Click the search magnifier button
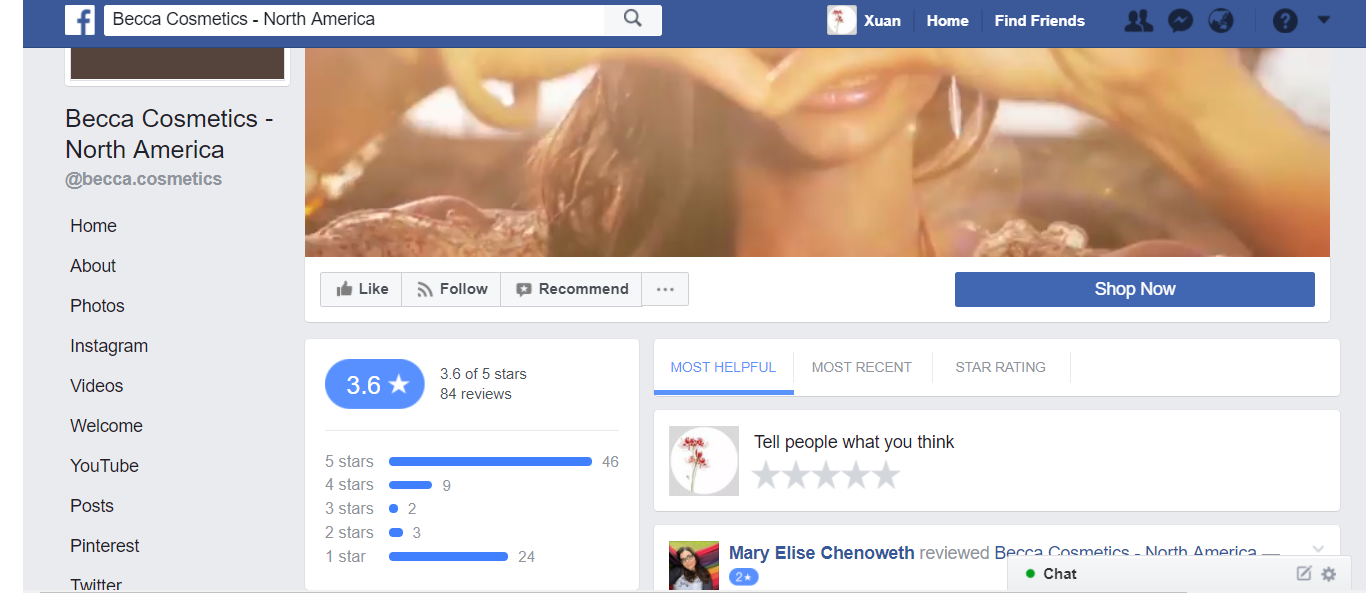Image resolution: width=1366 pixels, height=593 pixels. (633, 19)
